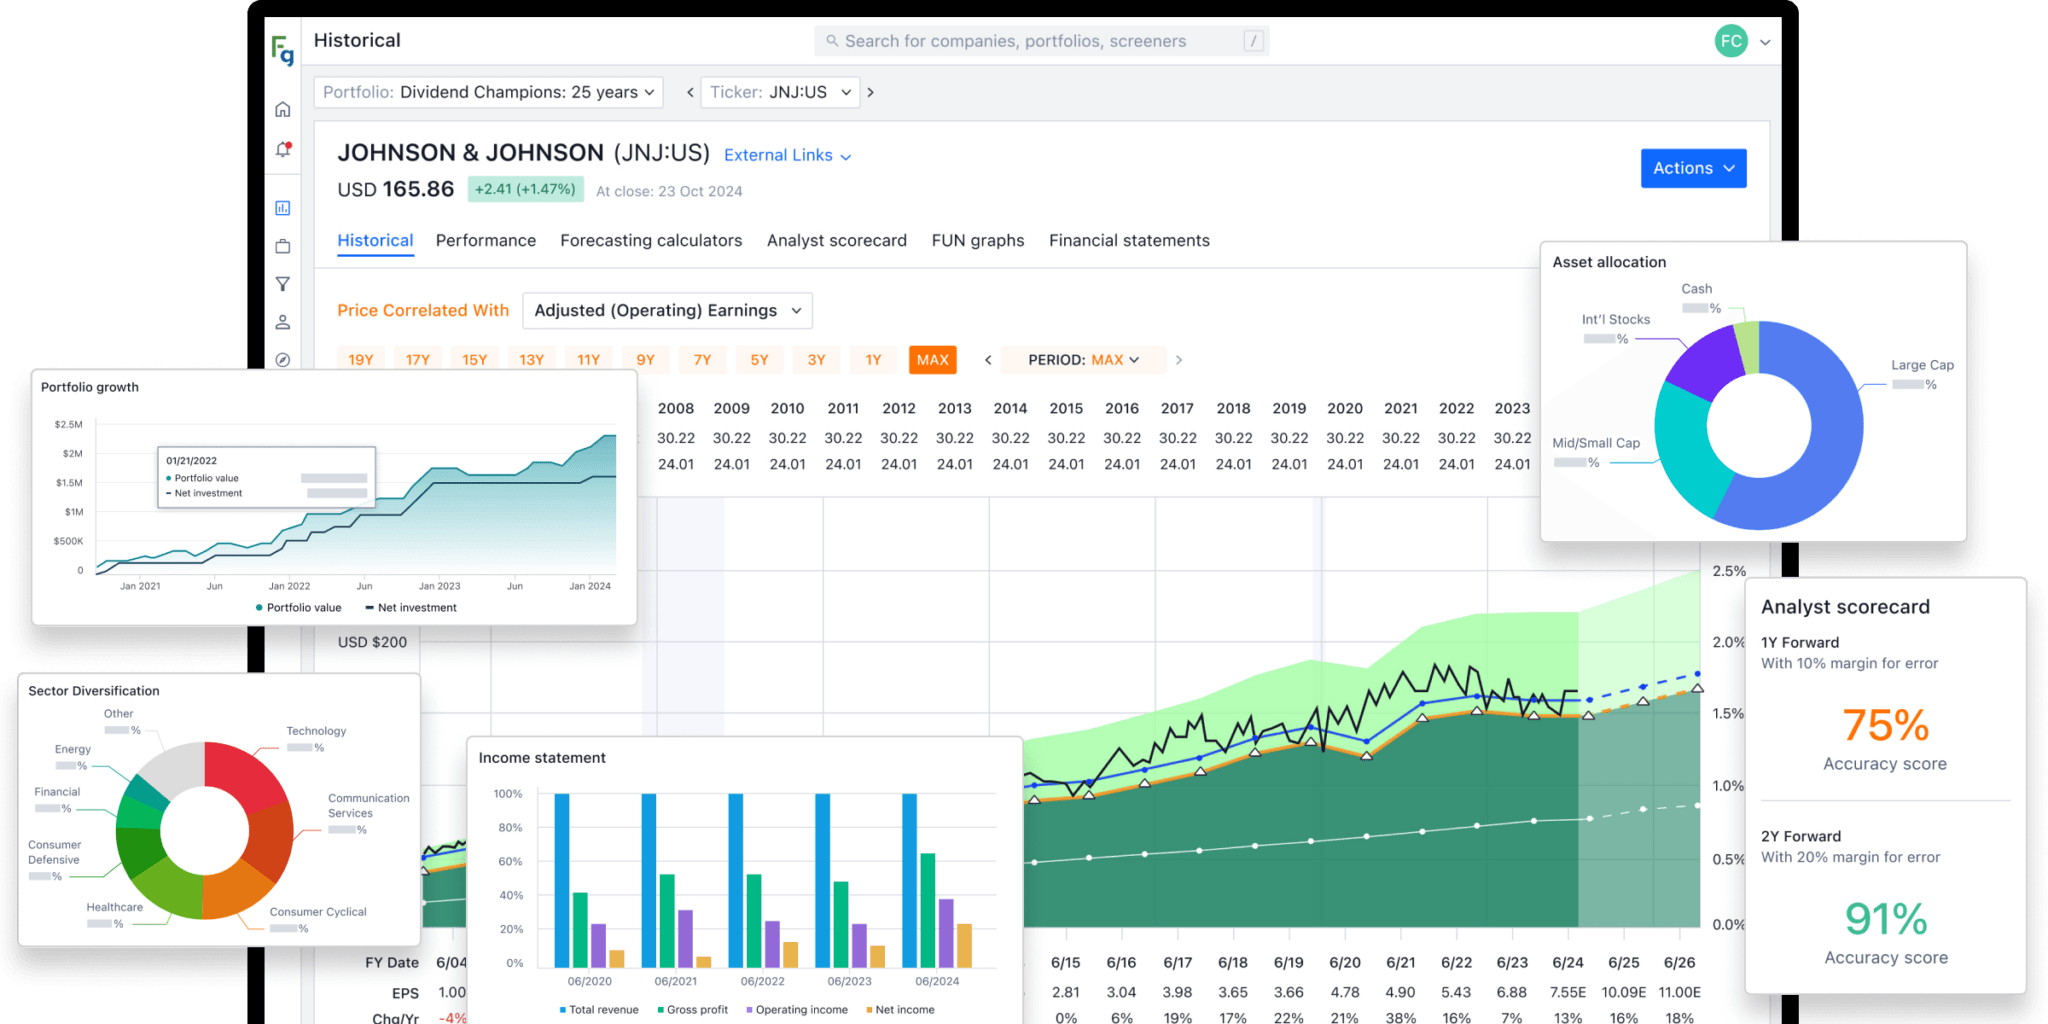Switch to the Analyst scorecard tab

(836, 240)
